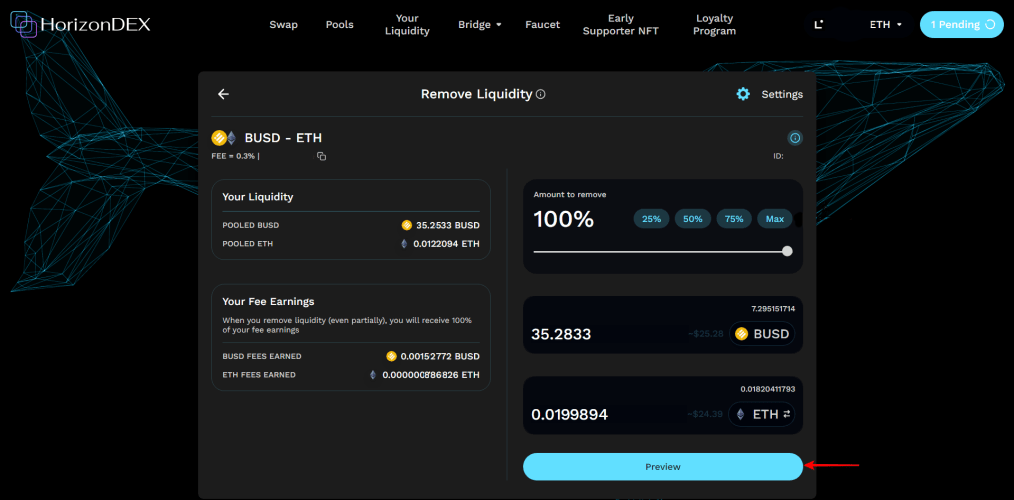The image size is (1014, 500).
Task: Select the 75% amount preset
Action: pyautogui.click(x=733, y=219)
